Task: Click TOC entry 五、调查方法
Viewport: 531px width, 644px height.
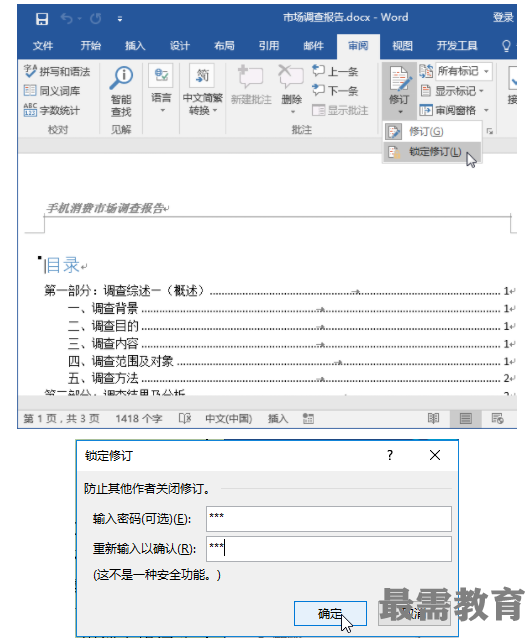Action: (103, 378)
